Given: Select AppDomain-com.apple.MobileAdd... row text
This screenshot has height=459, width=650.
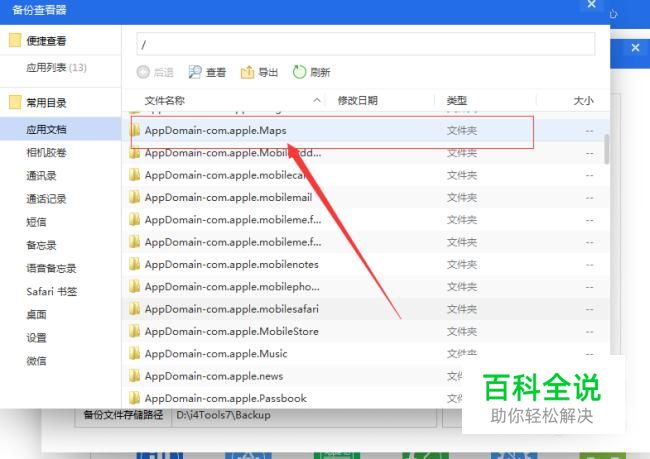Looking at the screenshot, I should pyautogui.click(x=233, y=153).
